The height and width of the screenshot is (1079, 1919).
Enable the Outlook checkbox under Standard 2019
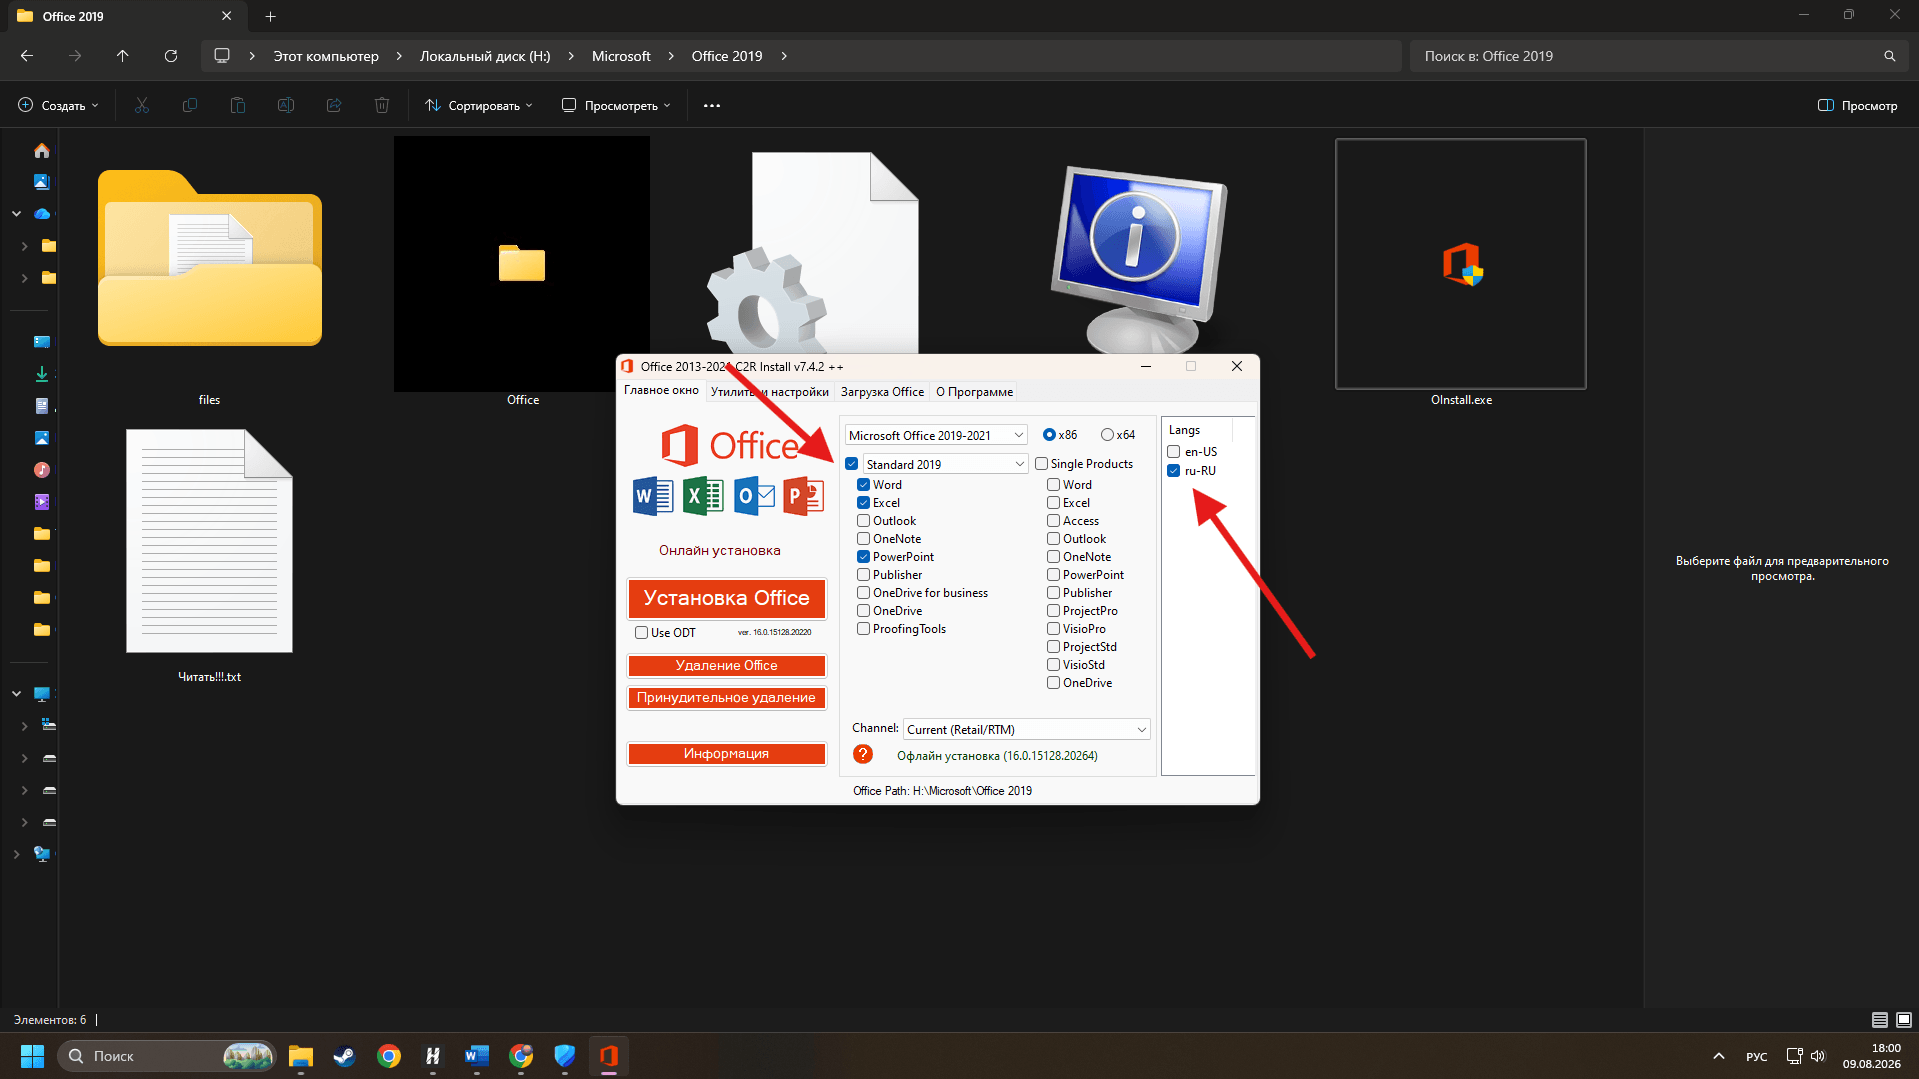click(x=863, y=521)
